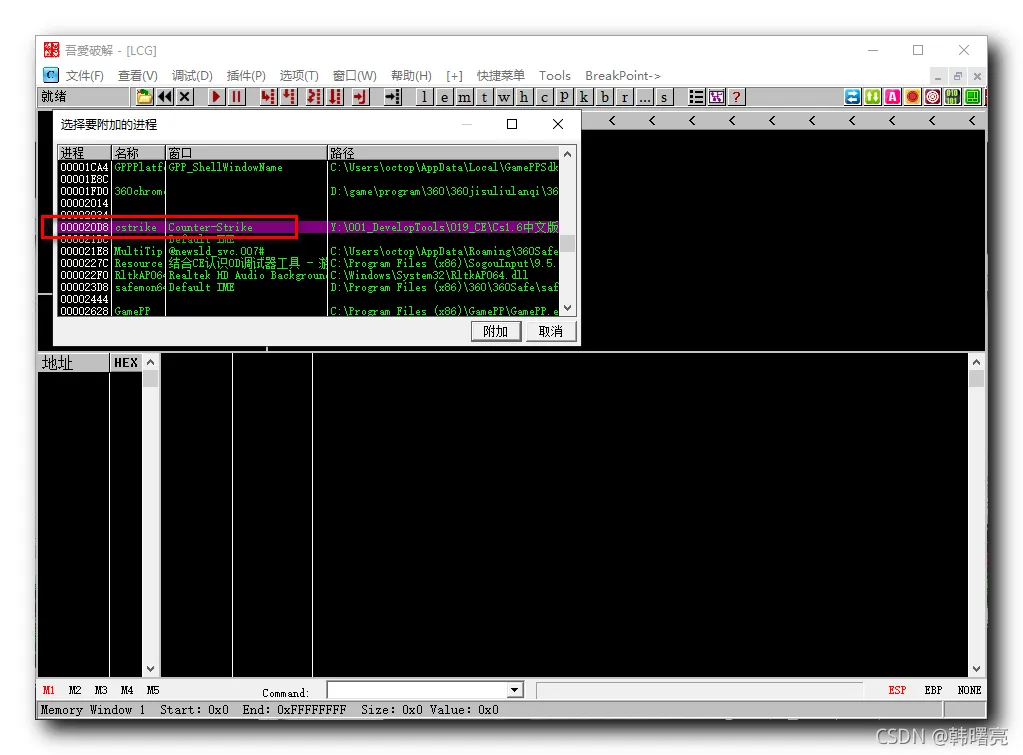Switch to the M2 memory tab
Viewport: 1023px width, 755px height.
pos(75,690)
